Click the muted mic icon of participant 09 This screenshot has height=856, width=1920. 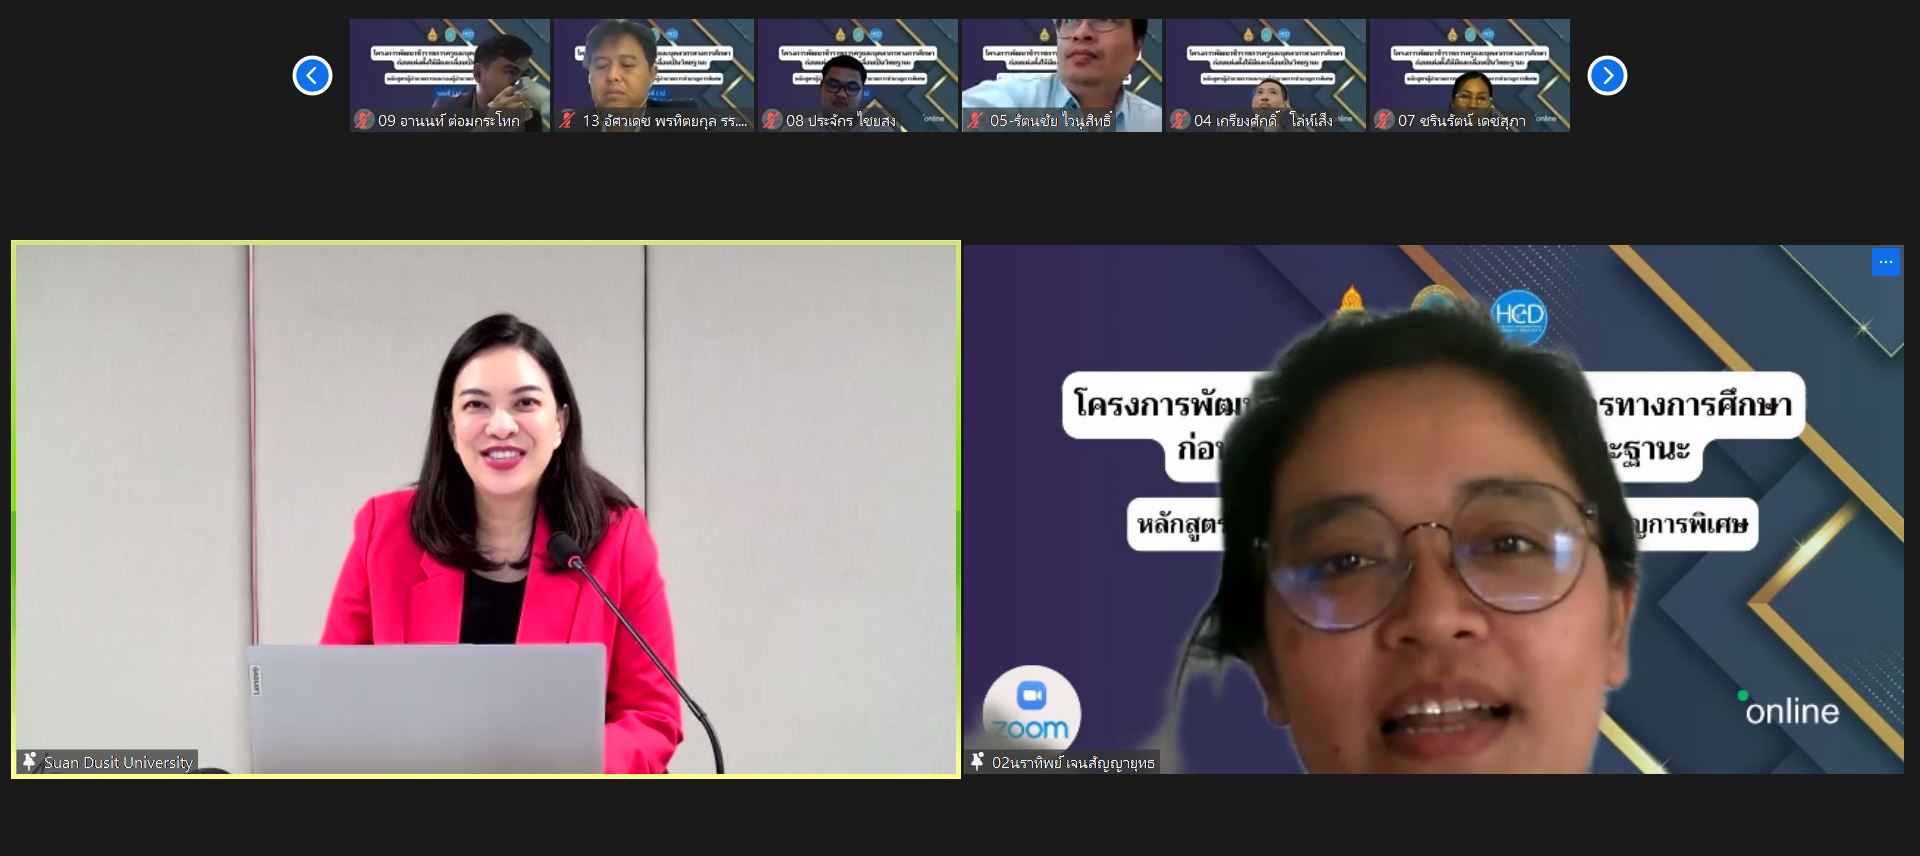(363, 120)
